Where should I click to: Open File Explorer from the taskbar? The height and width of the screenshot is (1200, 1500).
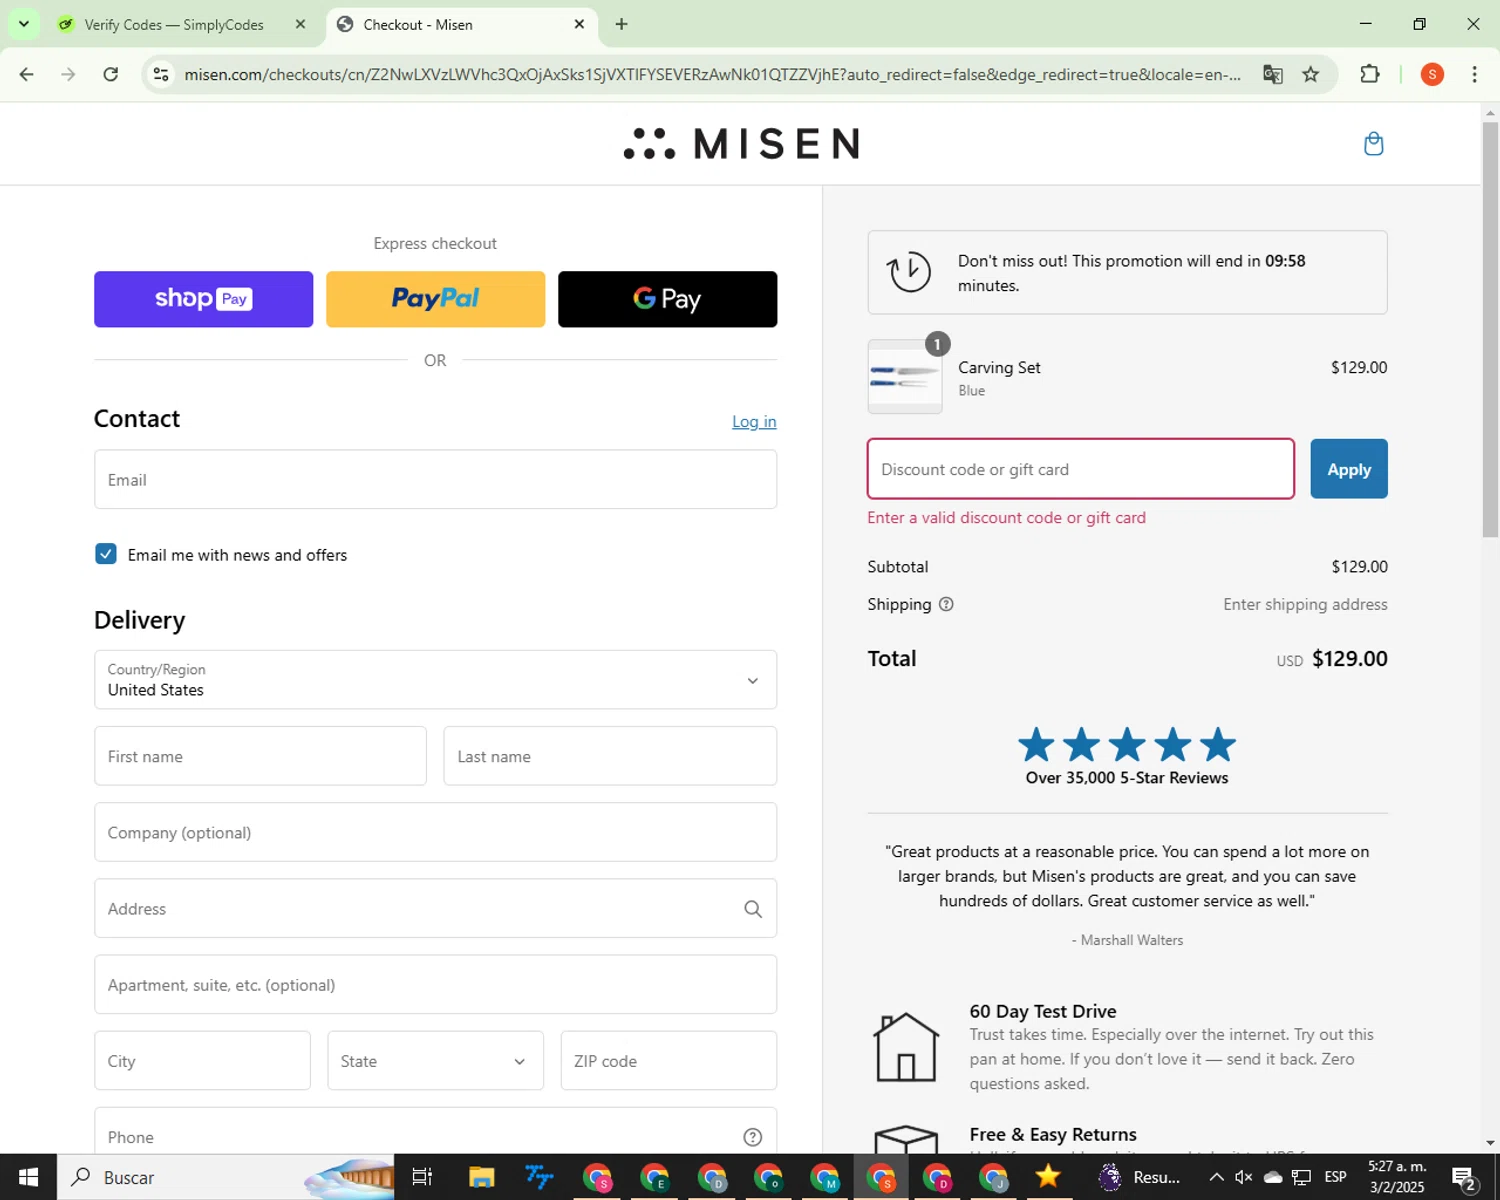pyautogui.click(x=482, y=1177)
